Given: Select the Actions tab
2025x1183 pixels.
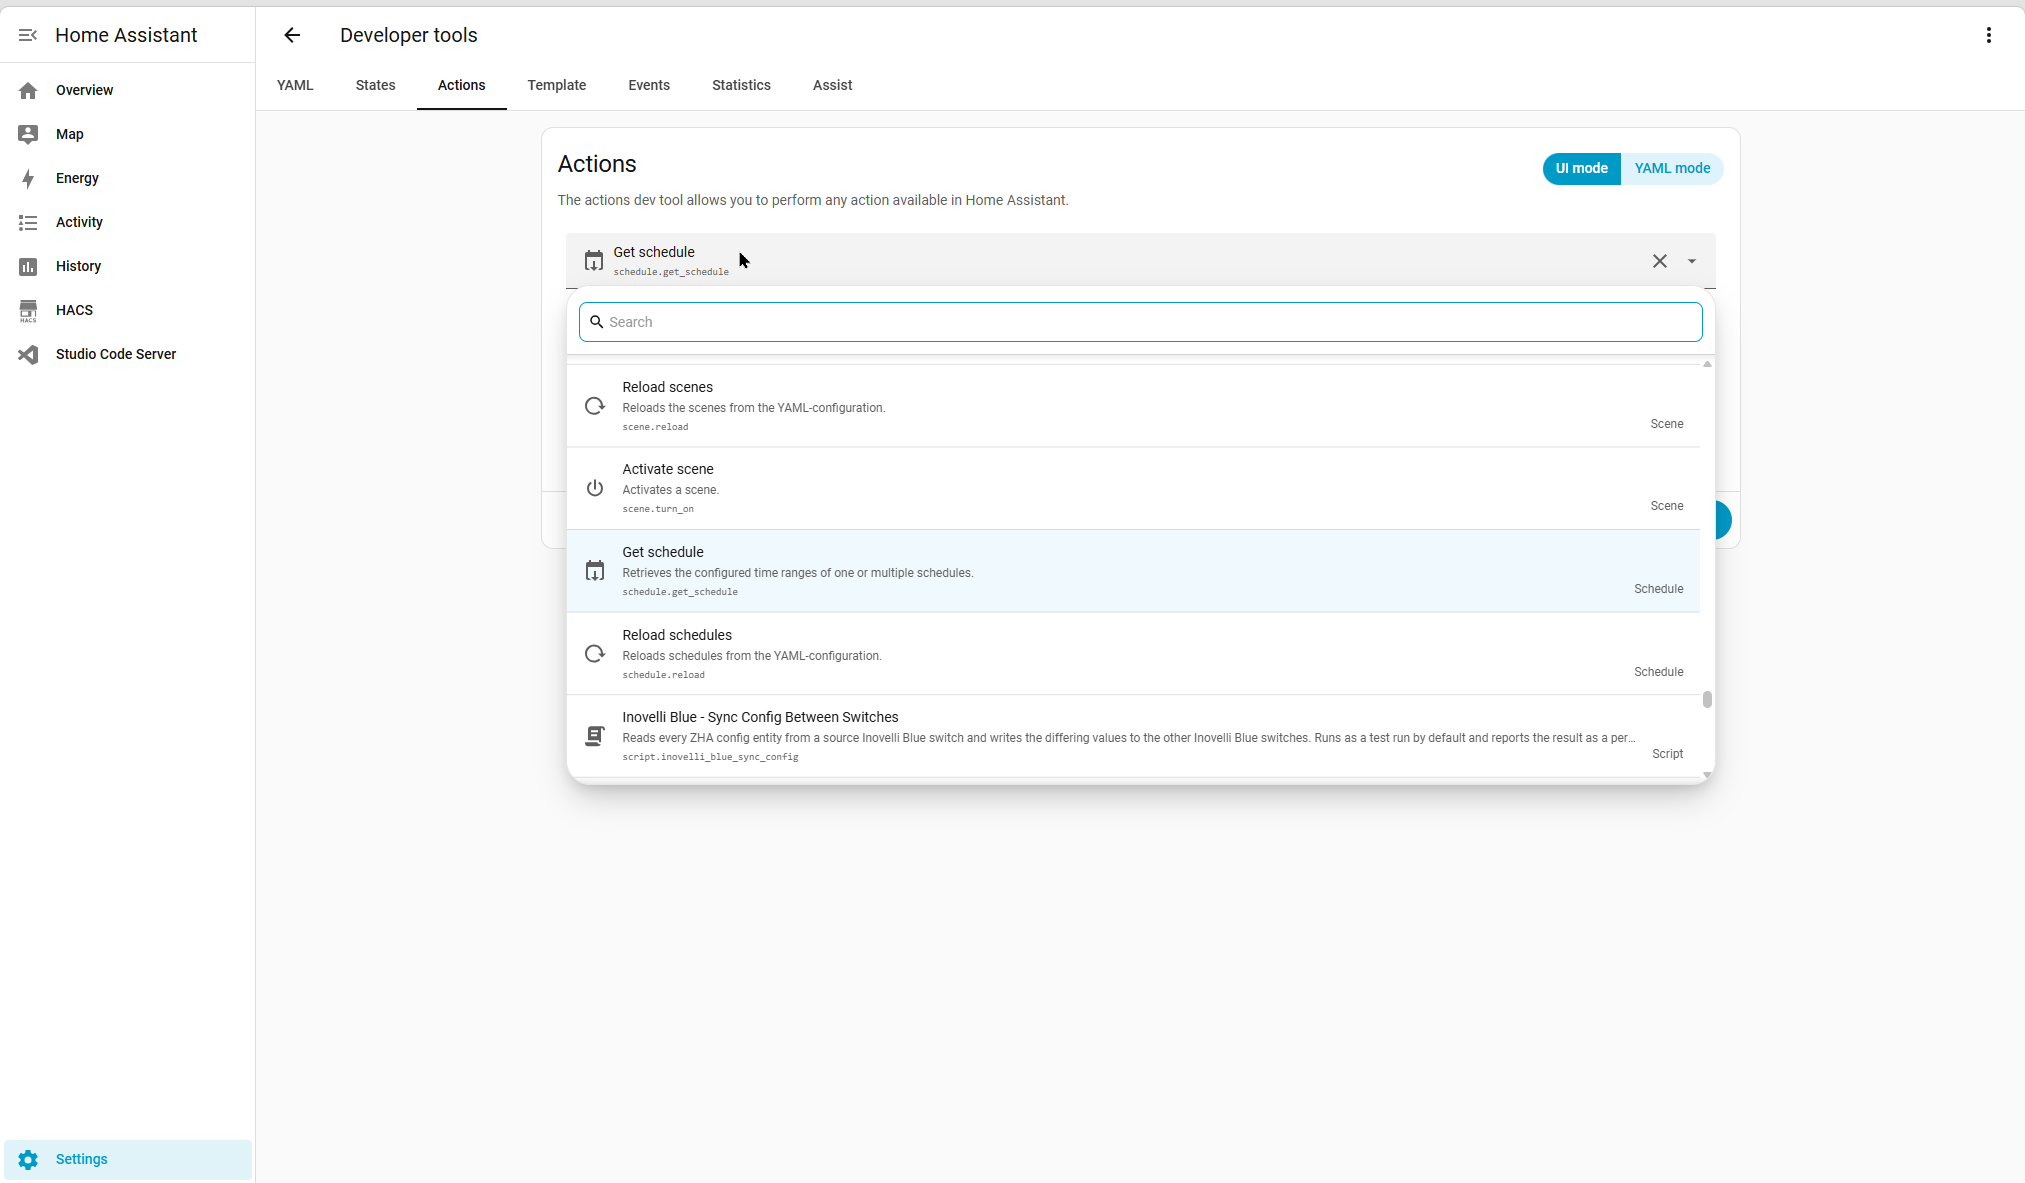Looking at the screenshot, I should coord(462,85).
